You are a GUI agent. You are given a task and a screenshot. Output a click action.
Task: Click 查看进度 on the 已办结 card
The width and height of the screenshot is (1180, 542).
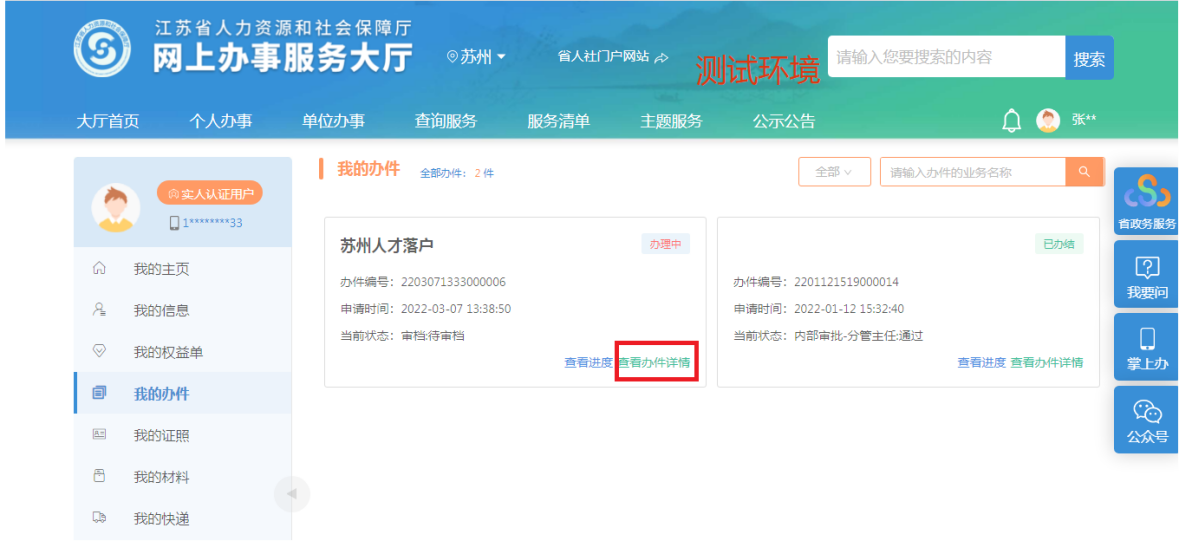[981, 363]
